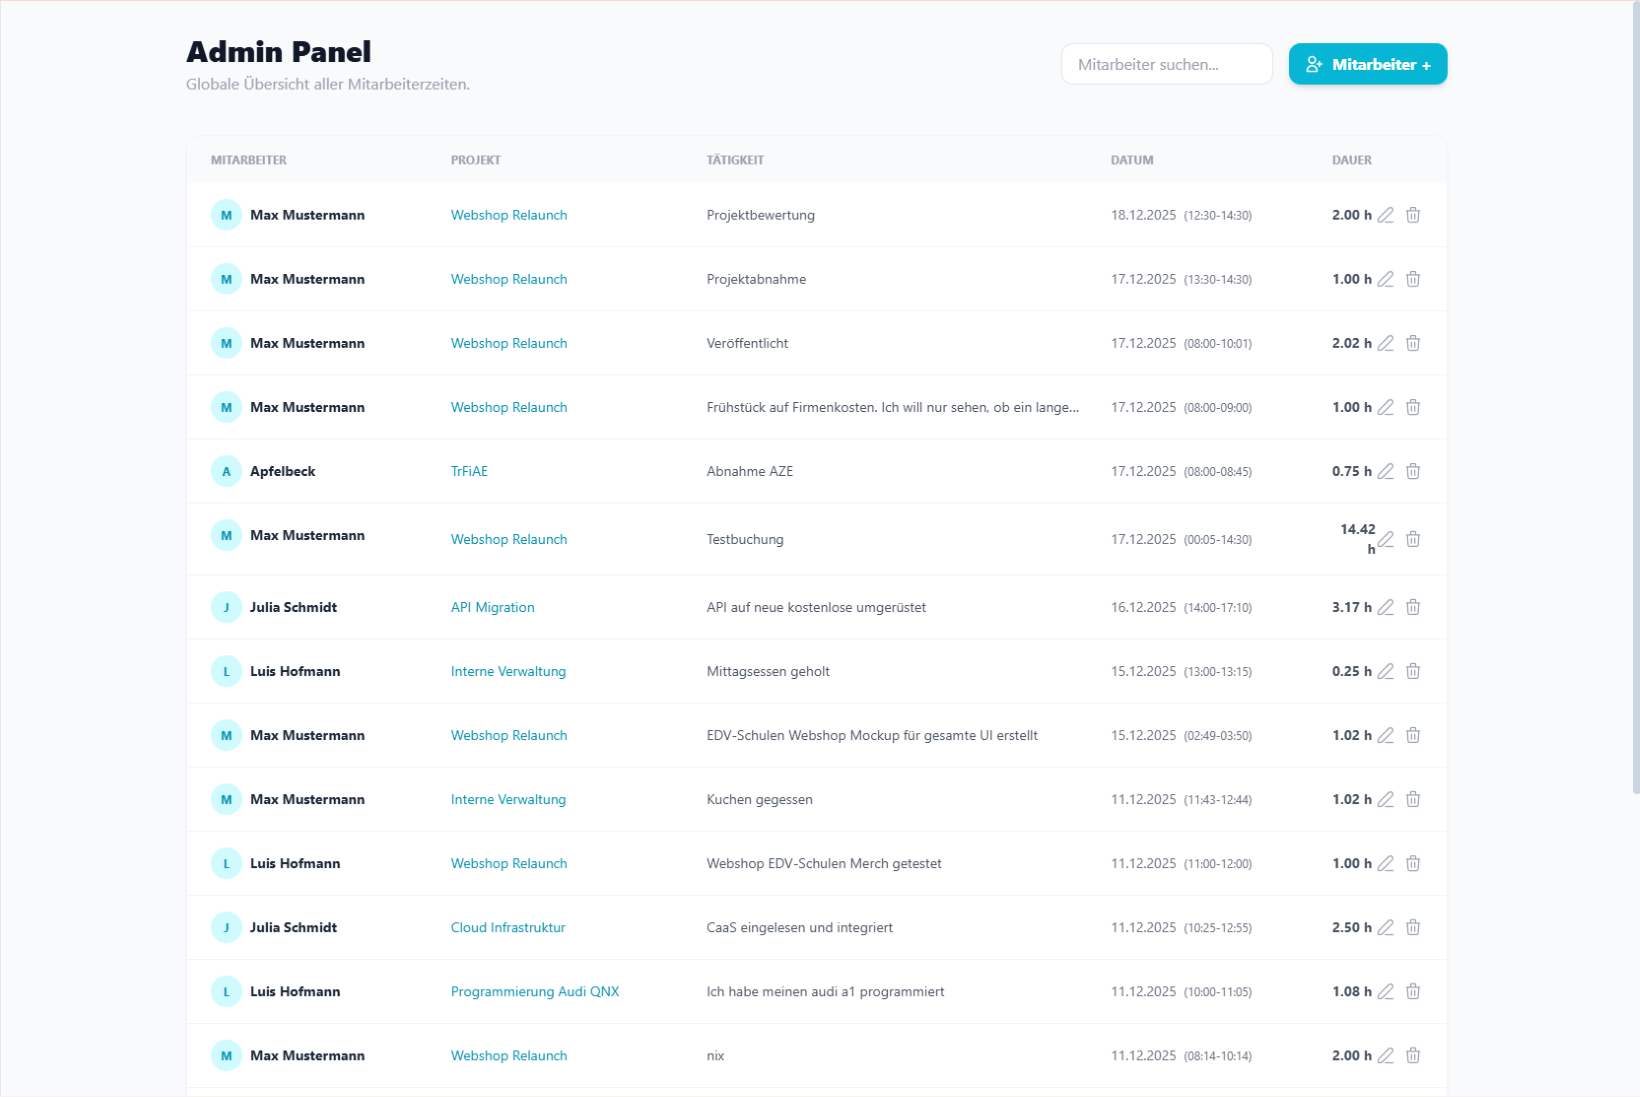Open the API Migration project link
The width and height of the screenshot is (1640, 1097).
(492, 607)
